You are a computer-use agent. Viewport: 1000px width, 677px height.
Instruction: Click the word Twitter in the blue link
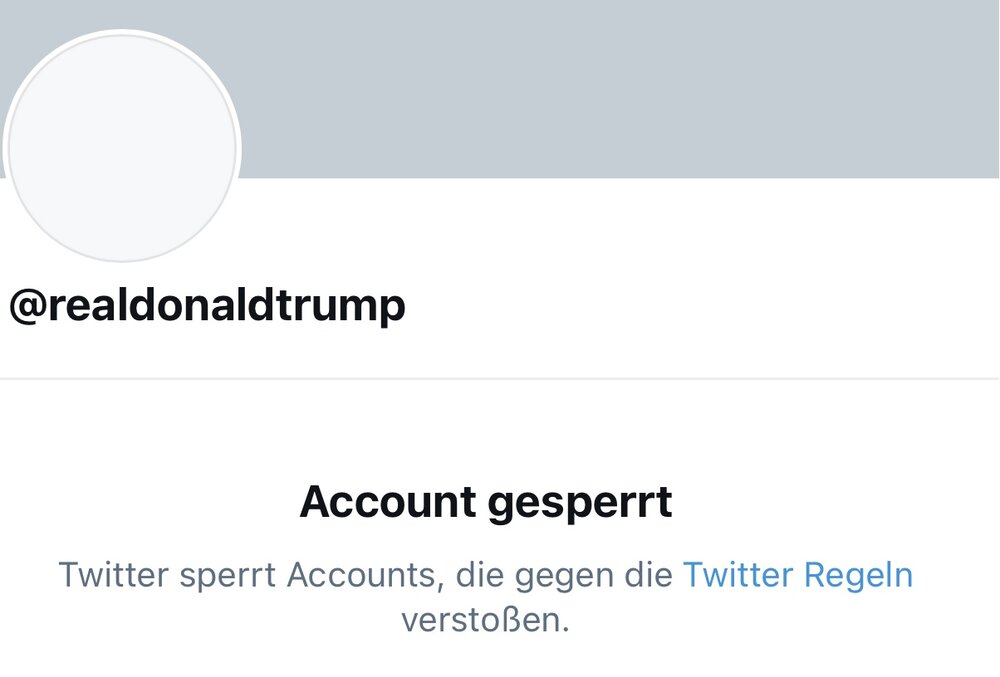pos(738,575)
